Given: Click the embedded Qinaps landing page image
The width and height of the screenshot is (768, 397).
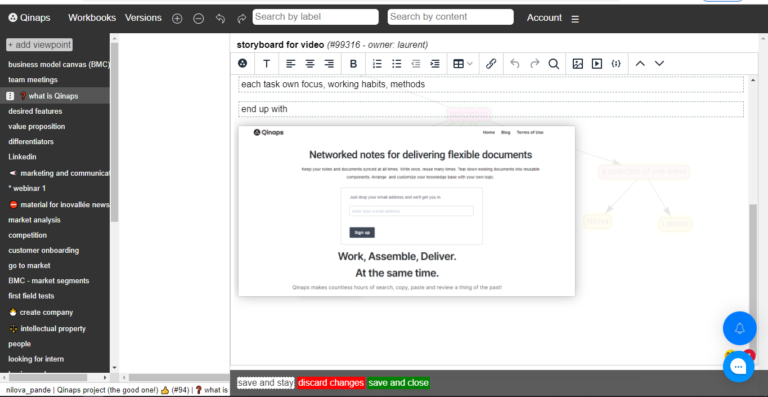Looking at the screenshot, I should click(x=407, y=211).
